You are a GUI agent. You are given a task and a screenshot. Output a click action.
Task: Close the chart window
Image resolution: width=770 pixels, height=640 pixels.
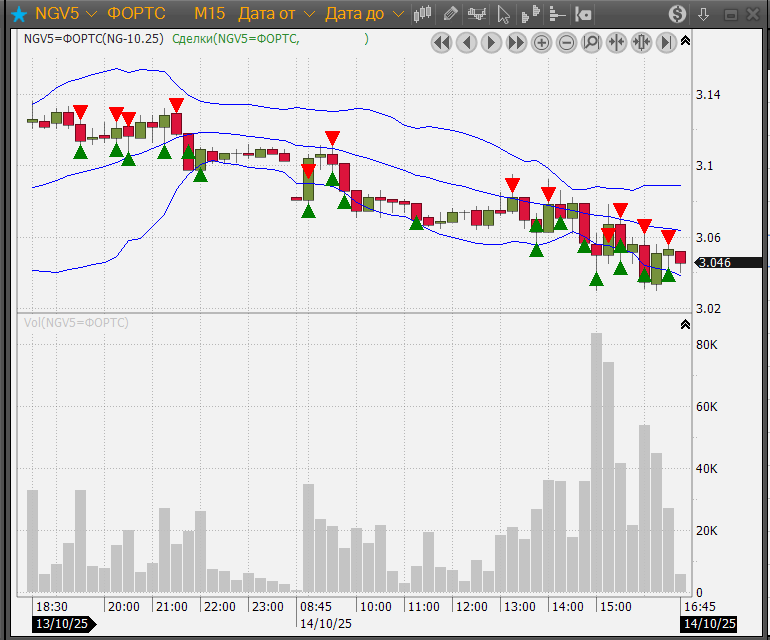tap(753, 14)
